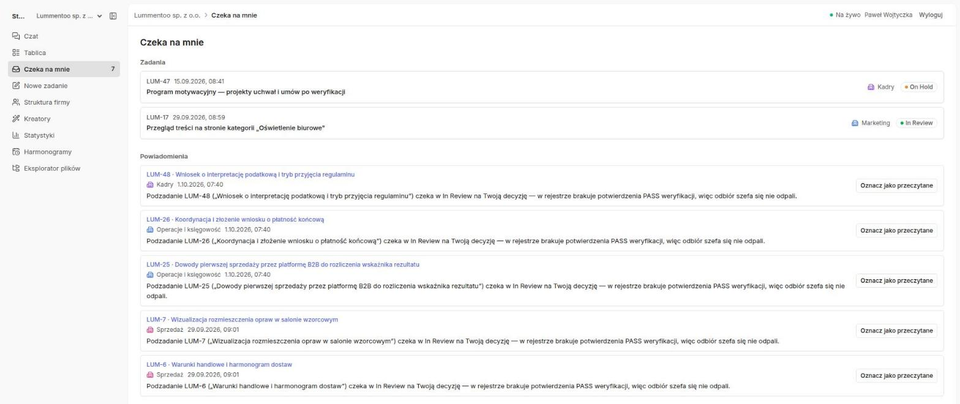Open Struktura firmy people icon

(x=16, y=102)
